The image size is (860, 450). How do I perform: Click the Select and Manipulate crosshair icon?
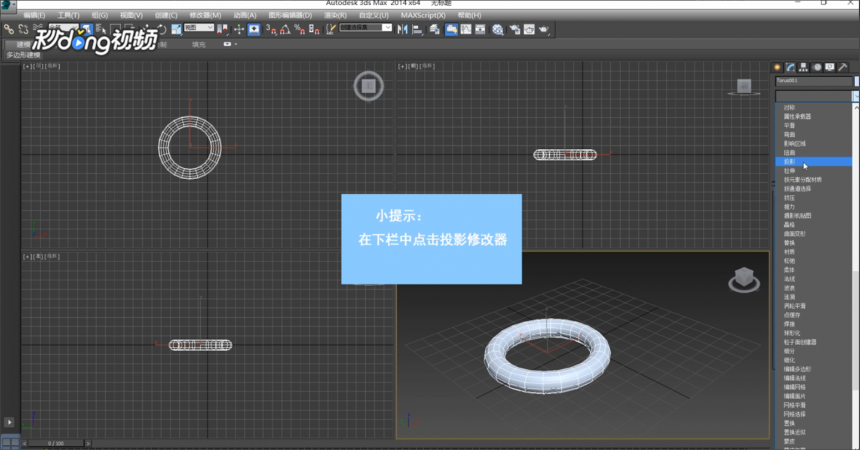point(239,29)
